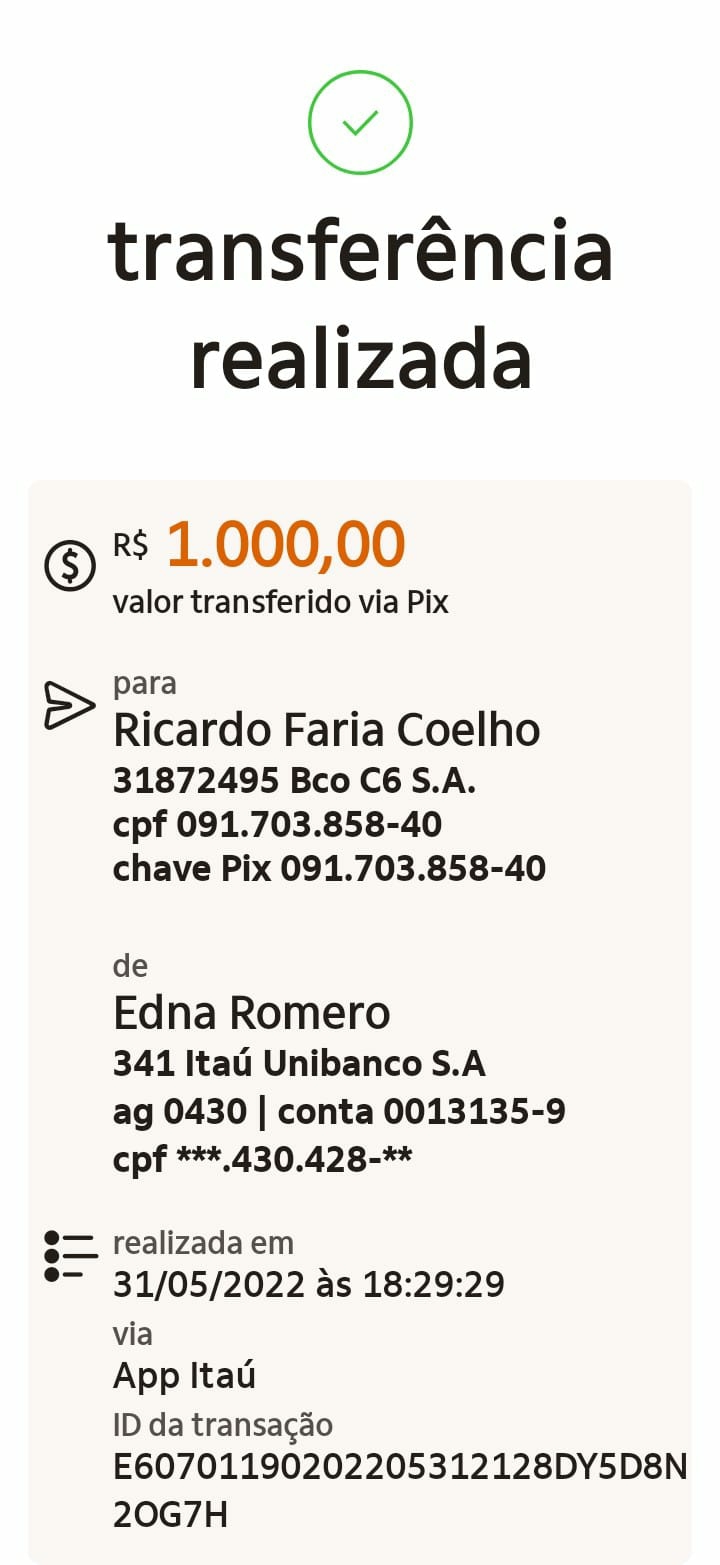Click the paper plane icon beside "para"
Image resolution: width=720 pixels, height=1565 pixels.
69,705
